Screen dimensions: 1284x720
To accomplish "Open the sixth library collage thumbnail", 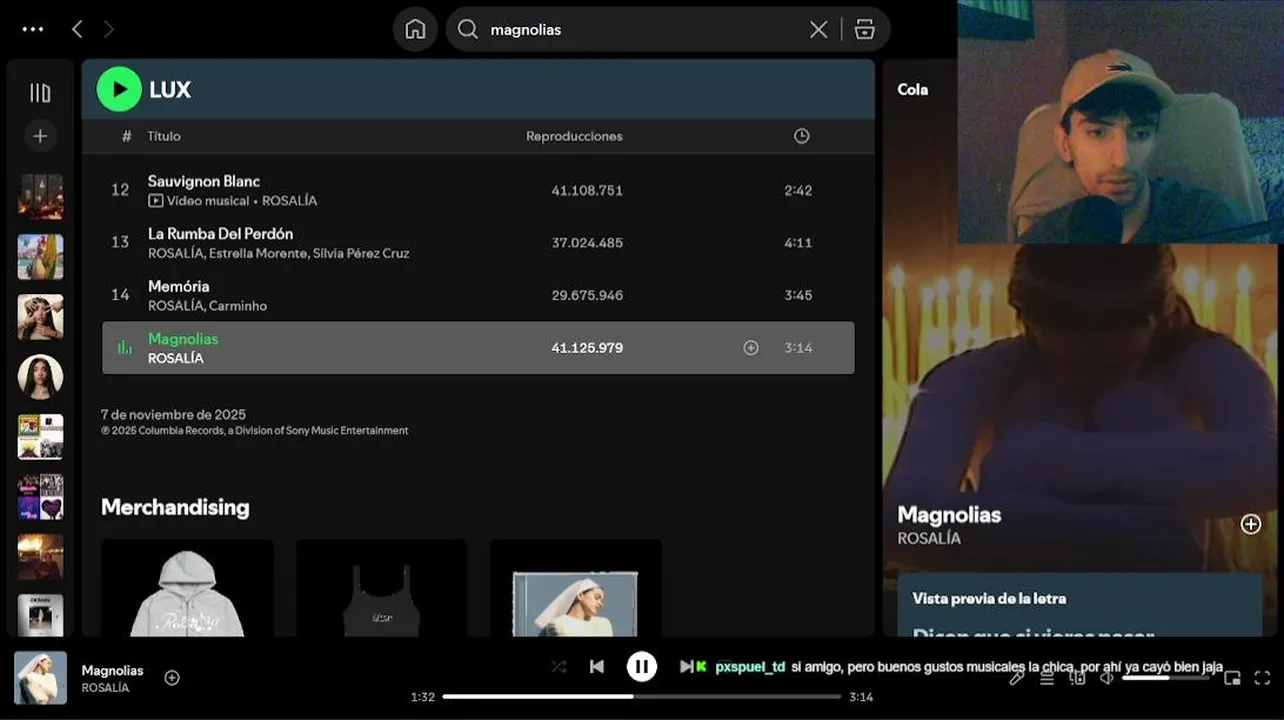I will point(40,496).
